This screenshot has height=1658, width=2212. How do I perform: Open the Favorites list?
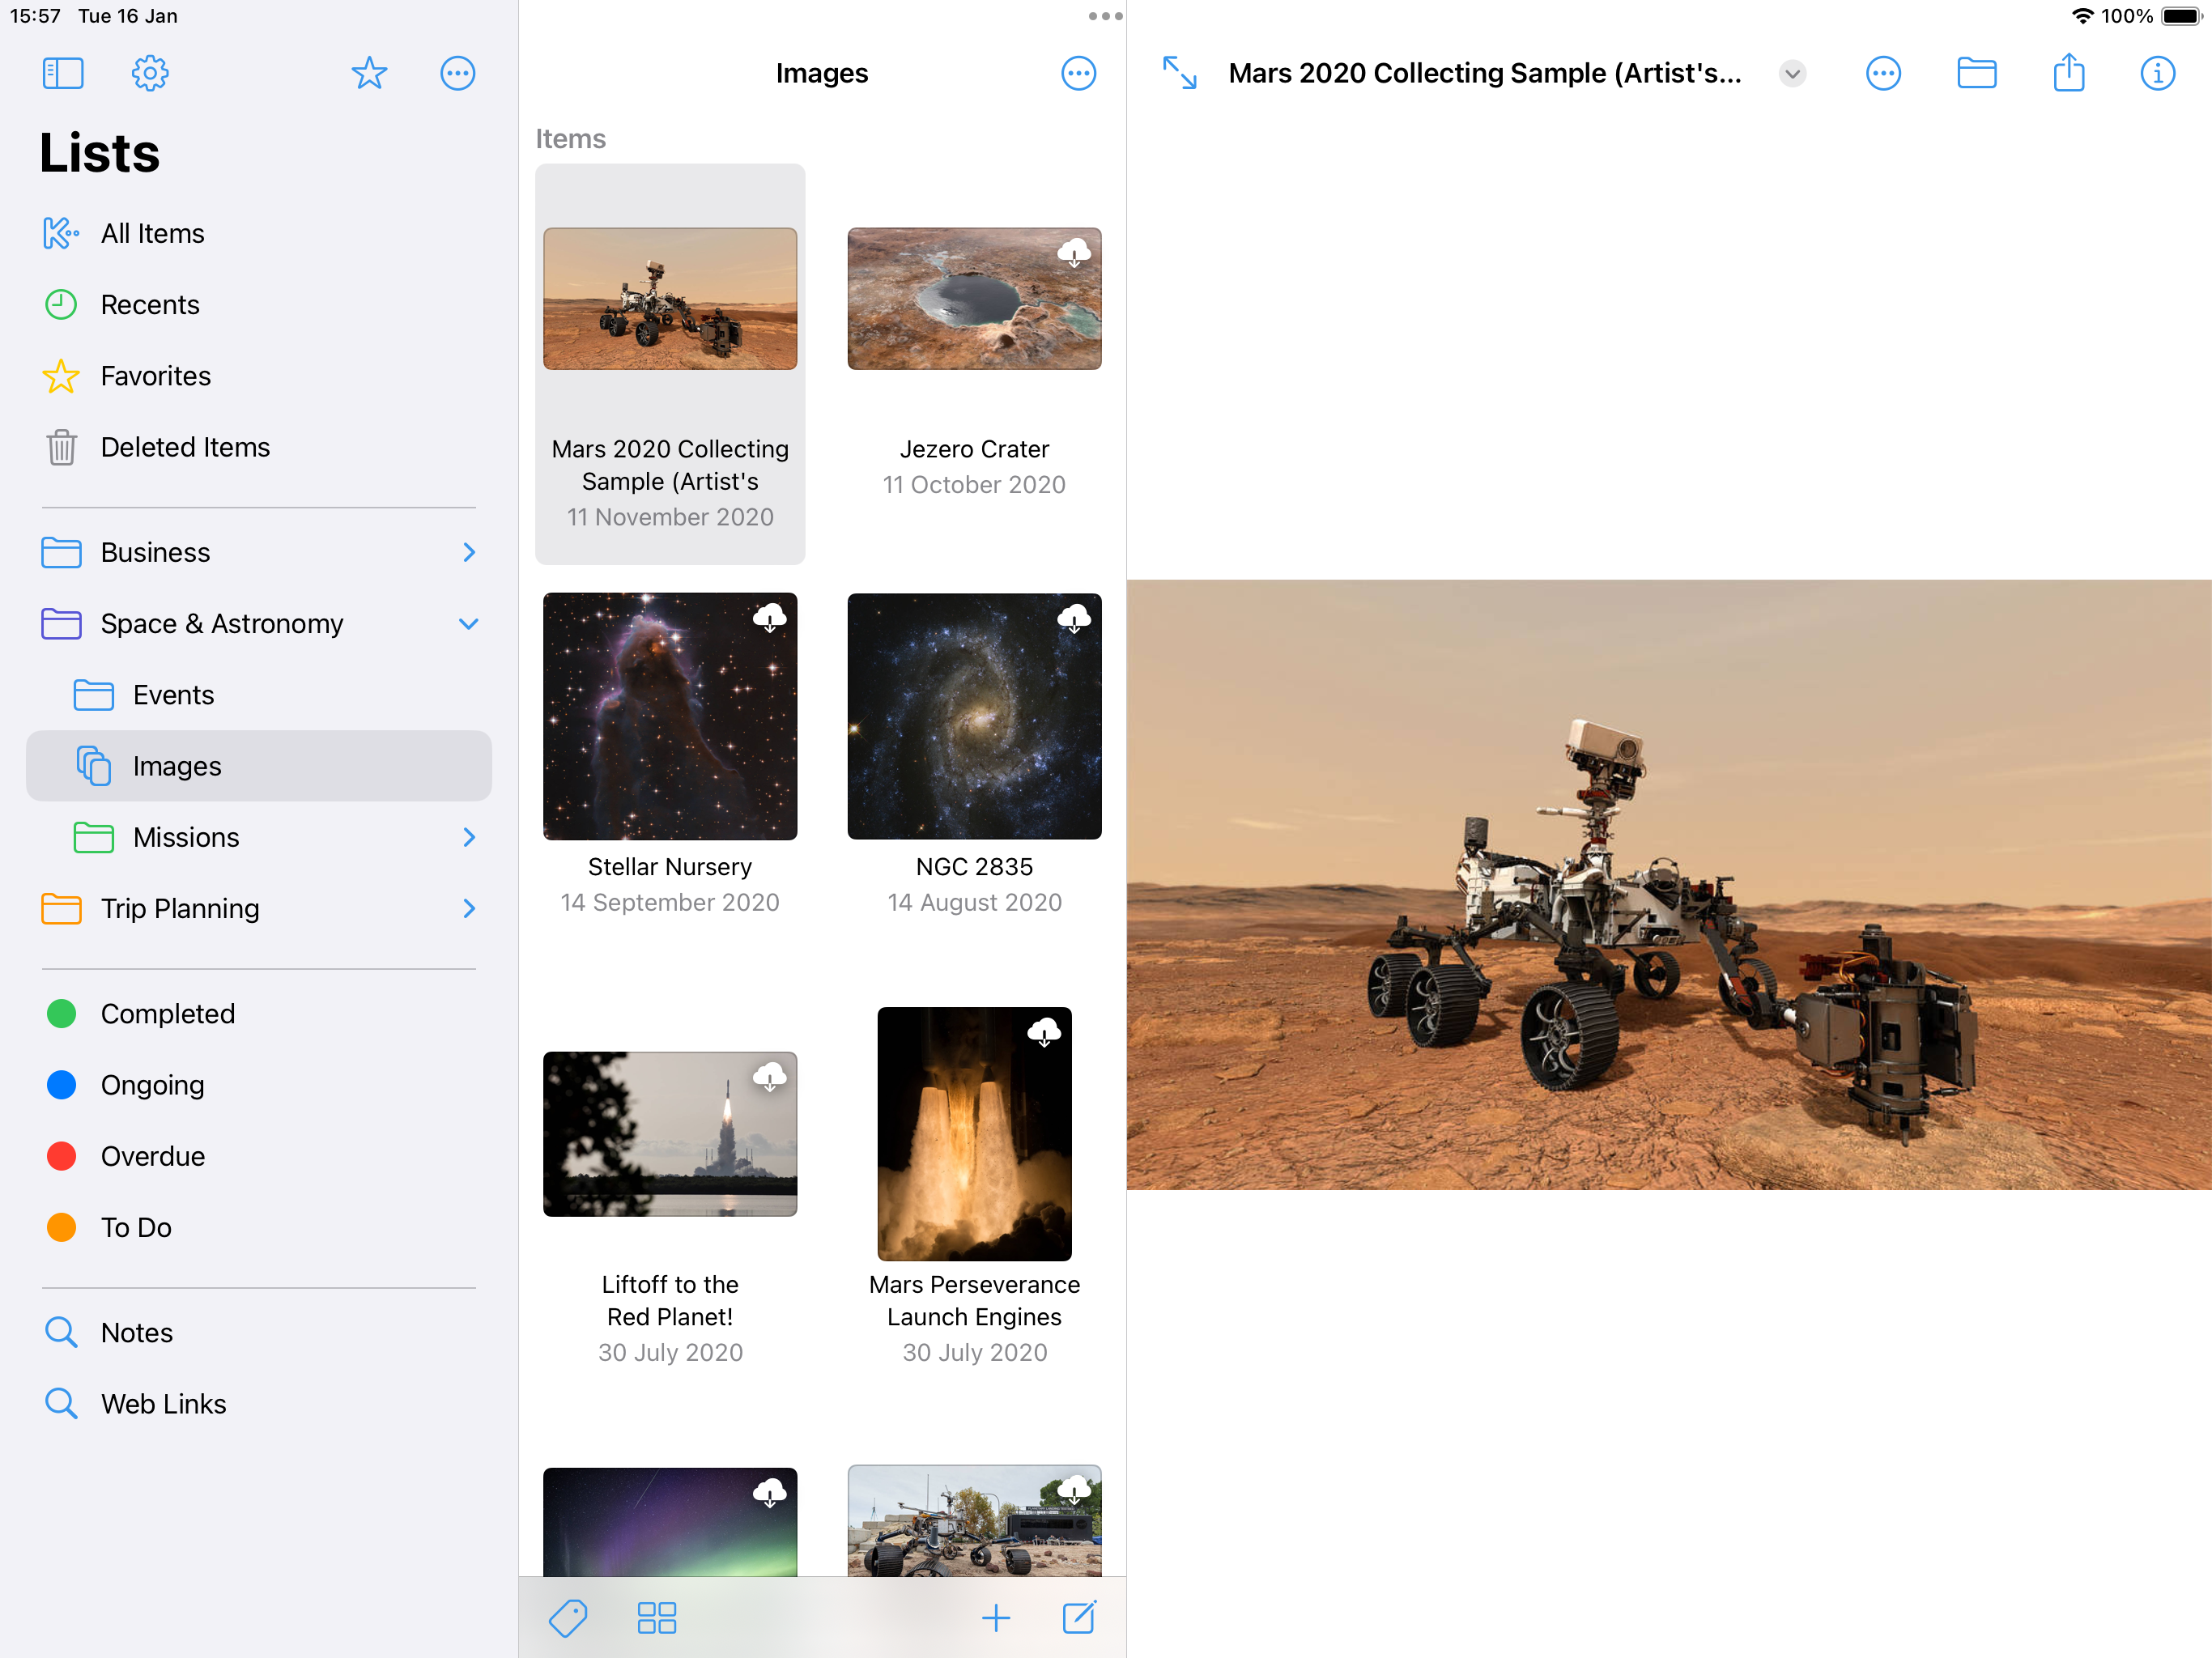tap(155, 376)
